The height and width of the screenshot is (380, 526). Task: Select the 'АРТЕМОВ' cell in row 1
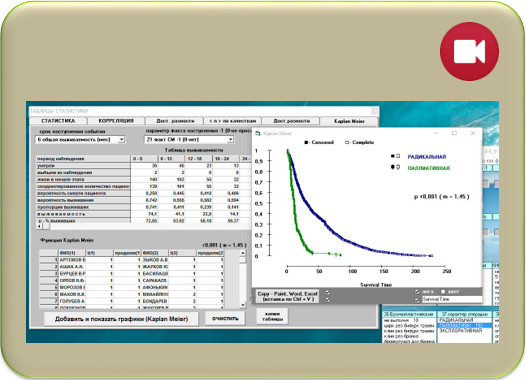point(72,260)
